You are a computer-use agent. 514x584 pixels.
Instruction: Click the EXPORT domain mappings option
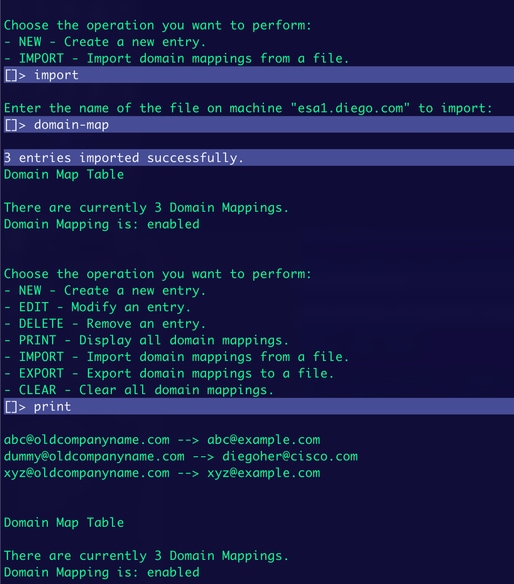(169, 373)
